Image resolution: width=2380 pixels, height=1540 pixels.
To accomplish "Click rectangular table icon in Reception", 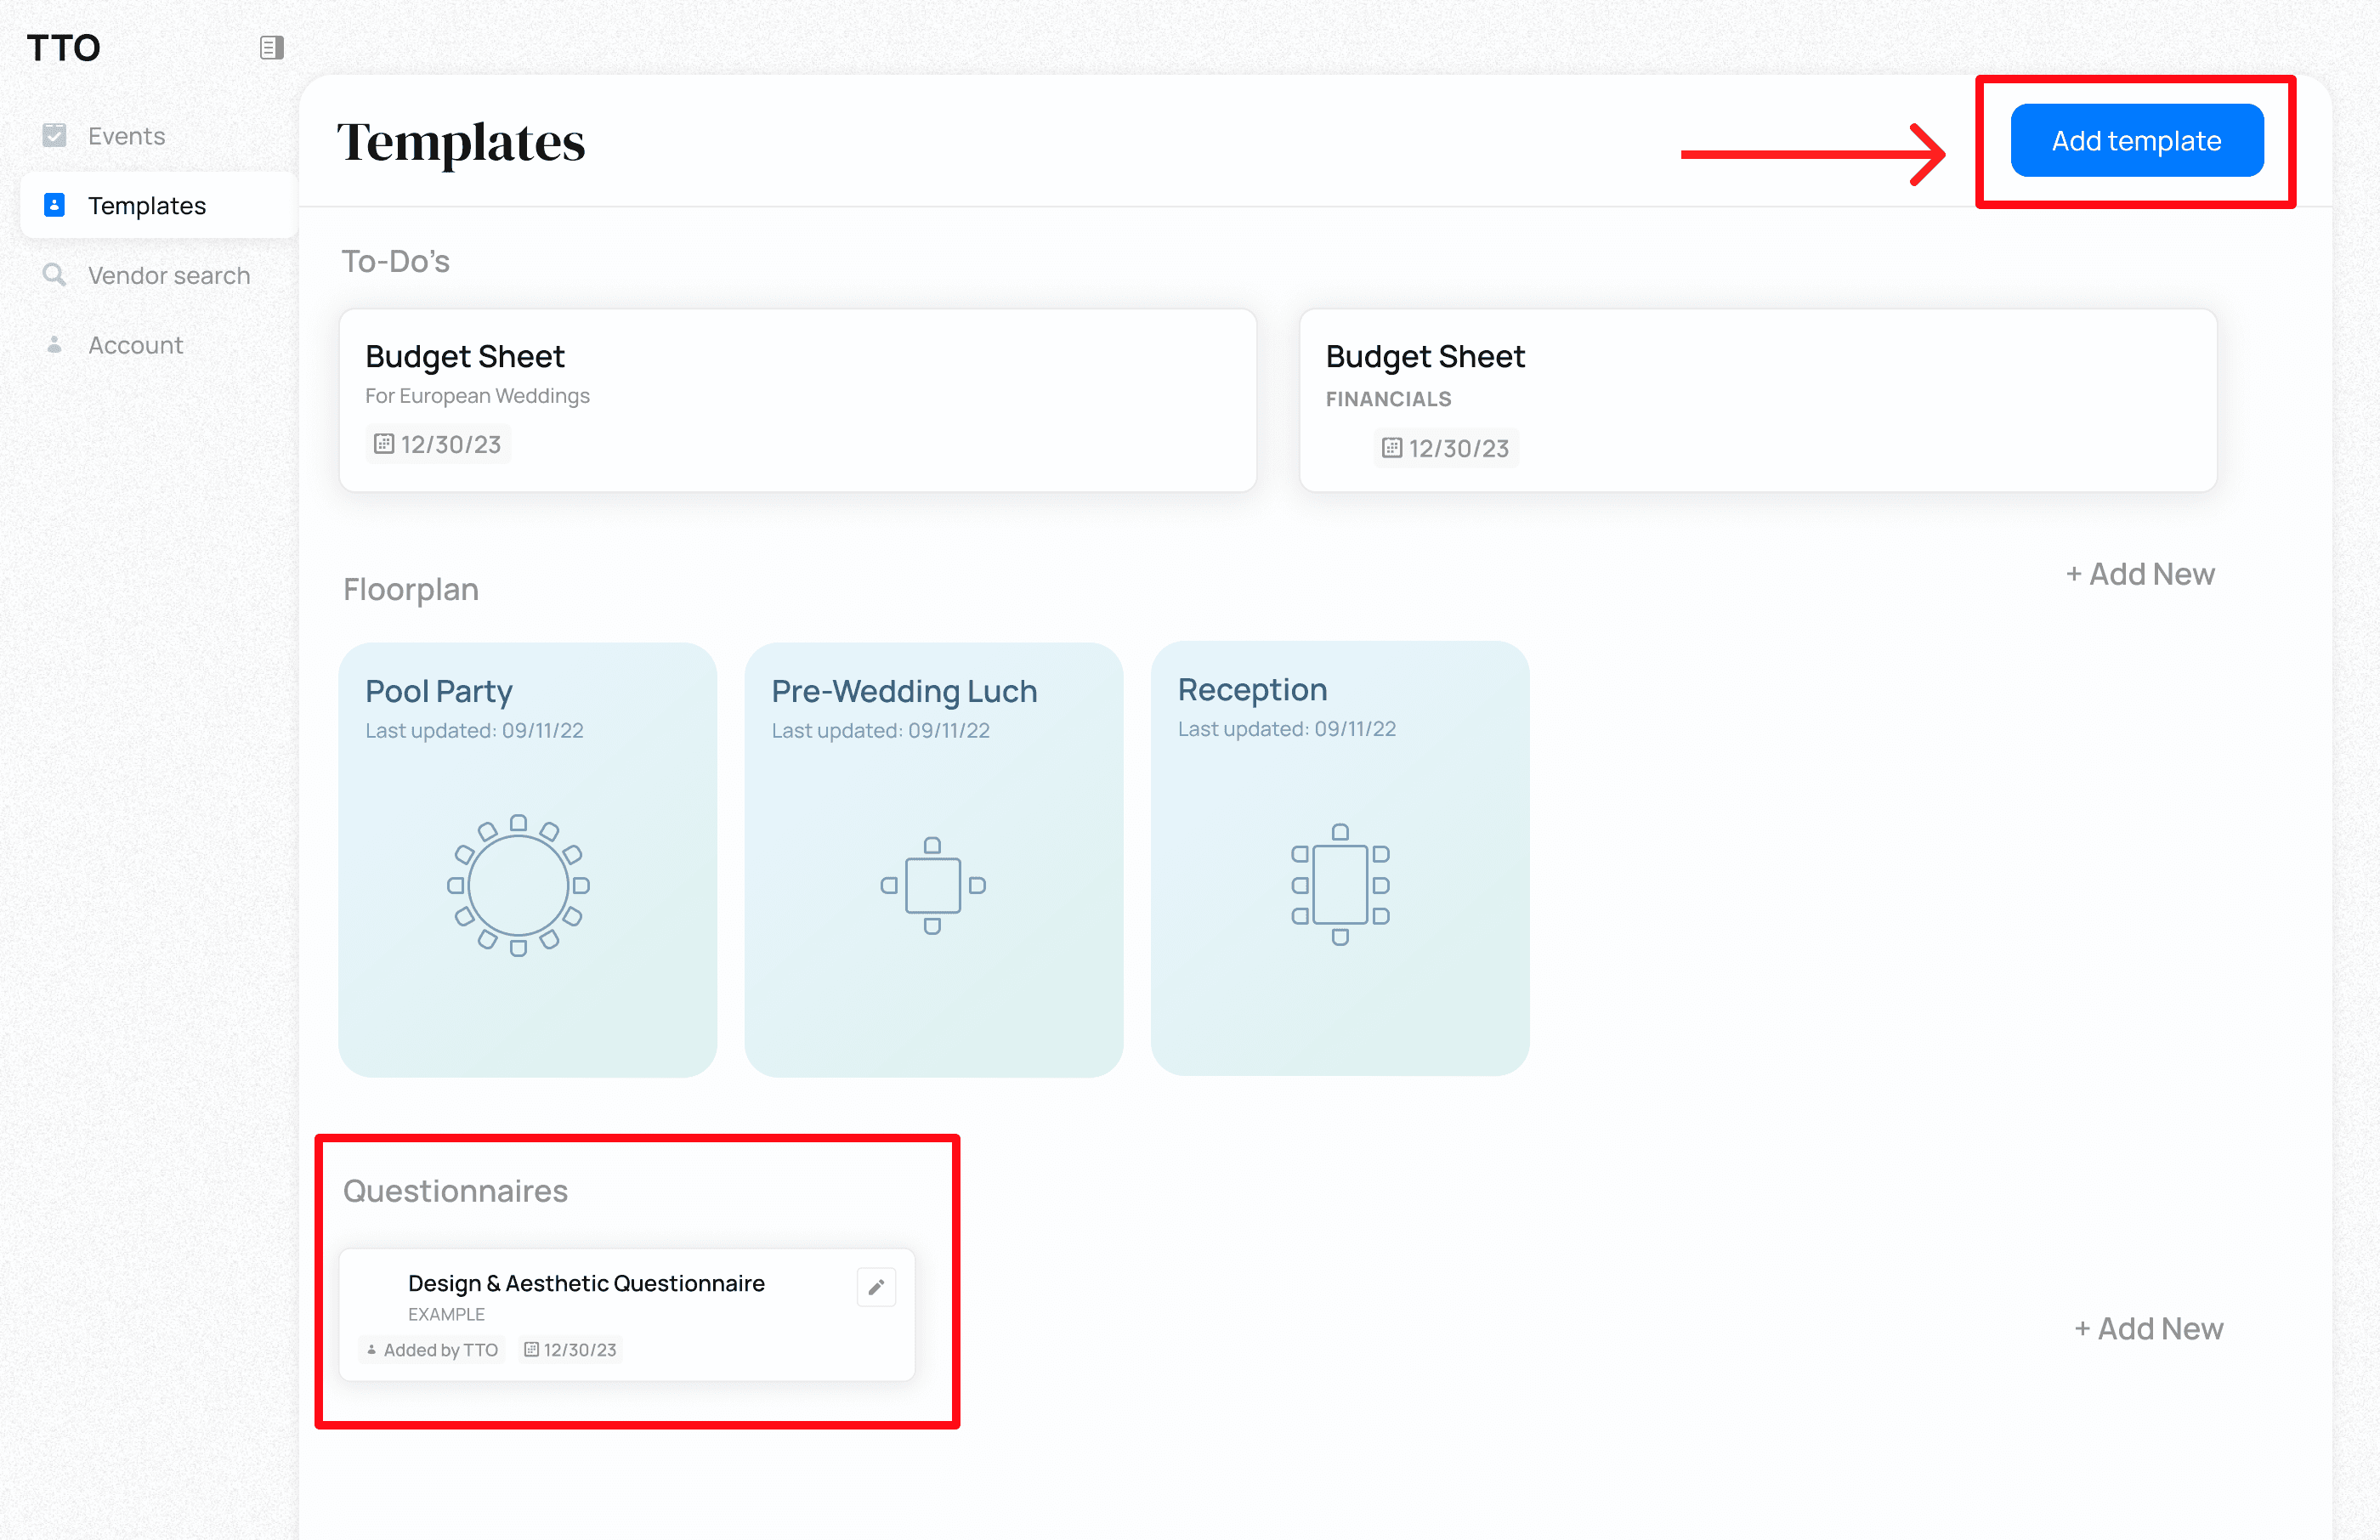I will (1339, 884).
